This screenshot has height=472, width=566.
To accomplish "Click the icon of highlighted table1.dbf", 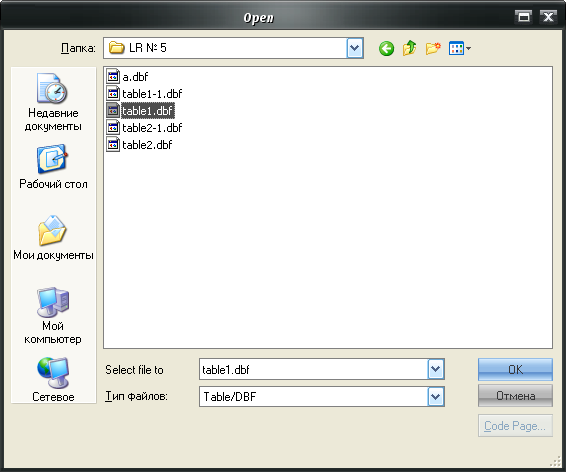I will pyautogui.click(x=113, y=110).
